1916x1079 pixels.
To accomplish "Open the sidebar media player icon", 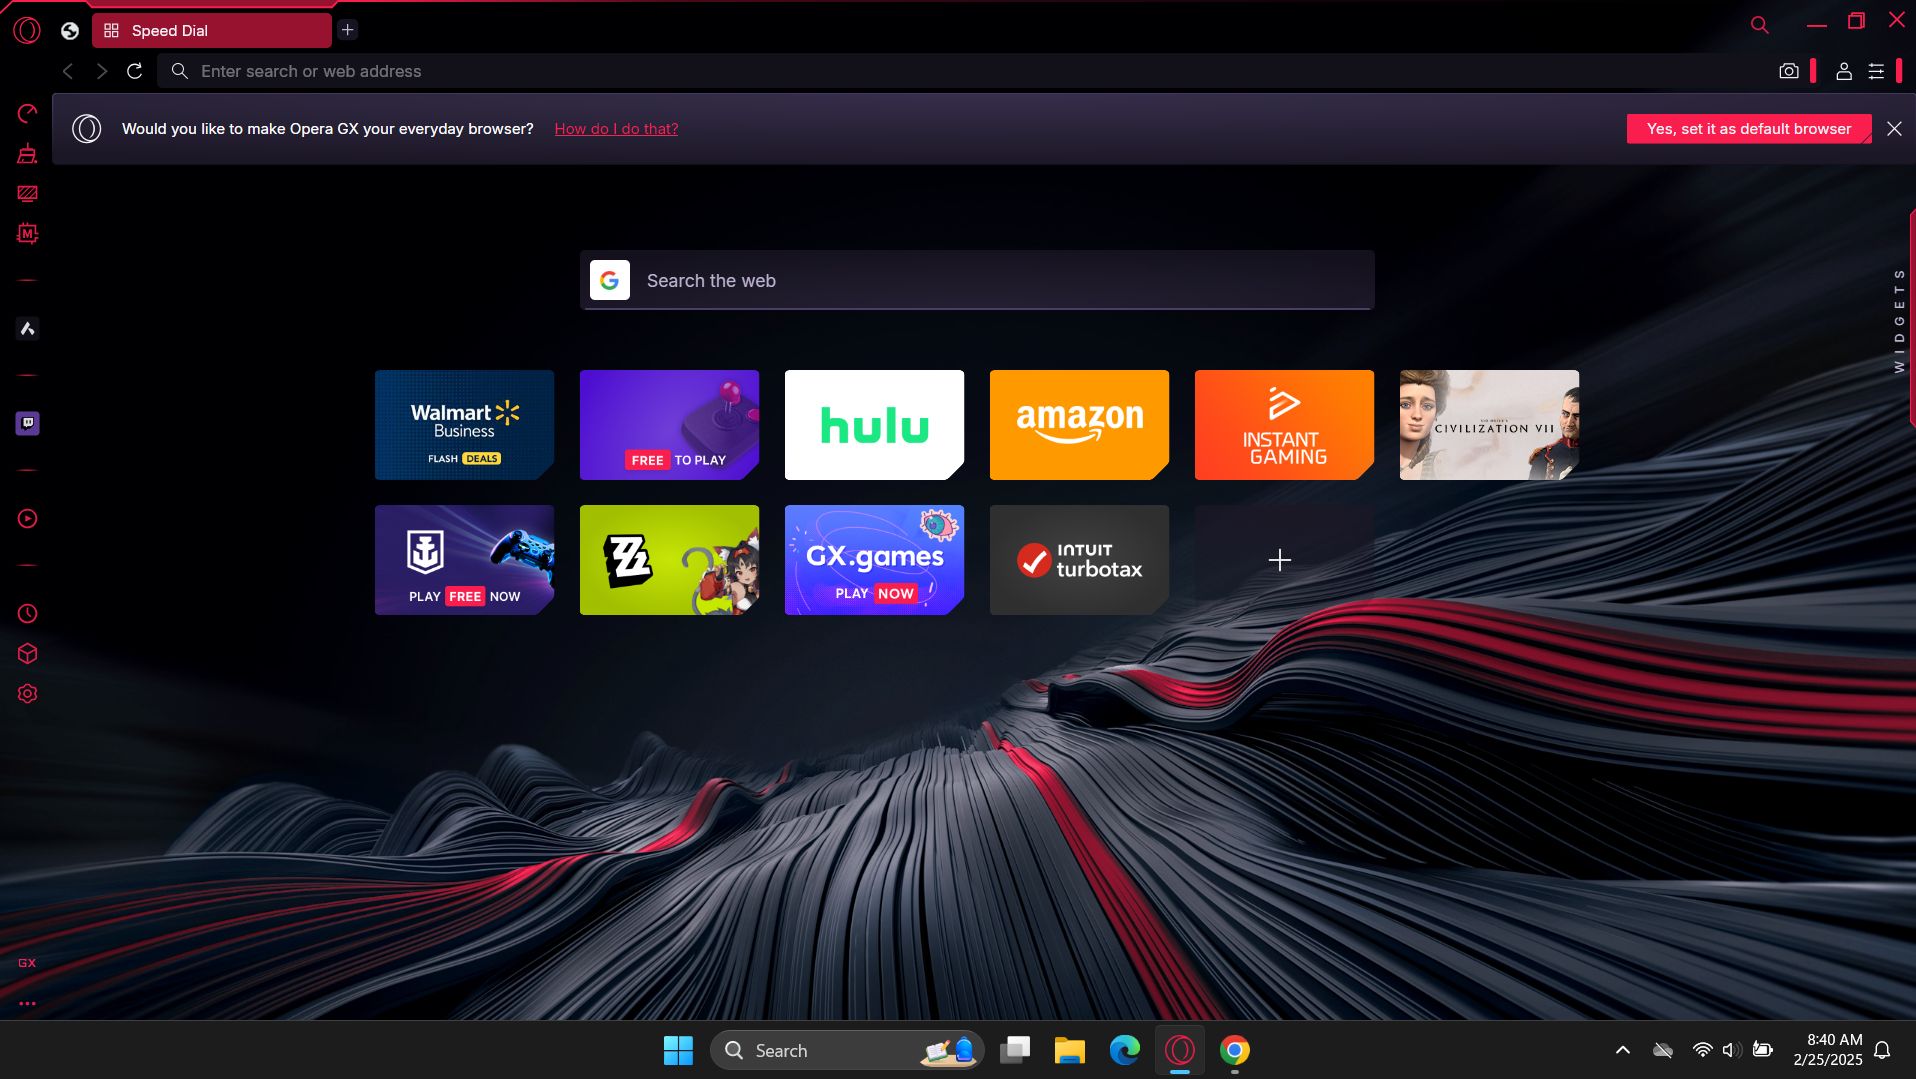I will 27,518.
